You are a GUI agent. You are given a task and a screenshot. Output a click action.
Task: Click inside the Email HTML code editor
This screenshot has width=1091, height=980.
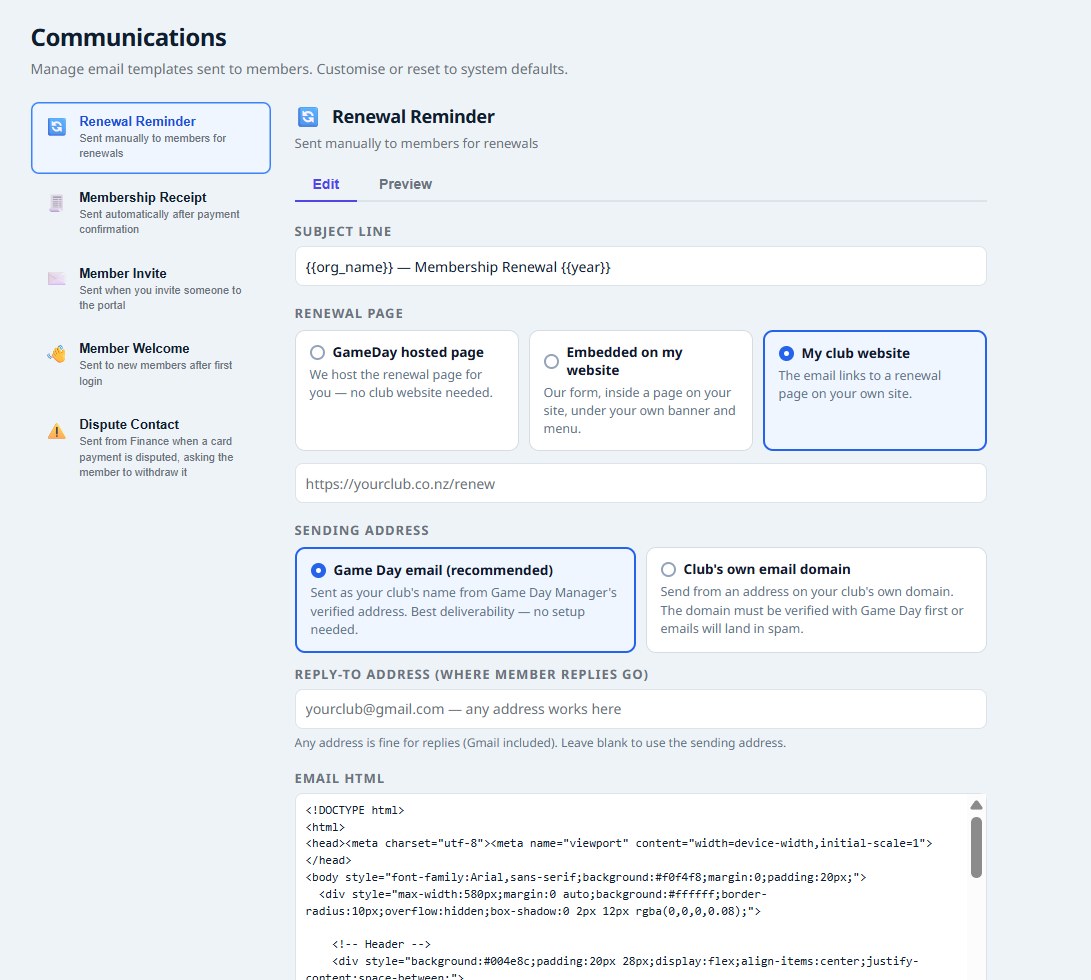click(x=630, y=887)
